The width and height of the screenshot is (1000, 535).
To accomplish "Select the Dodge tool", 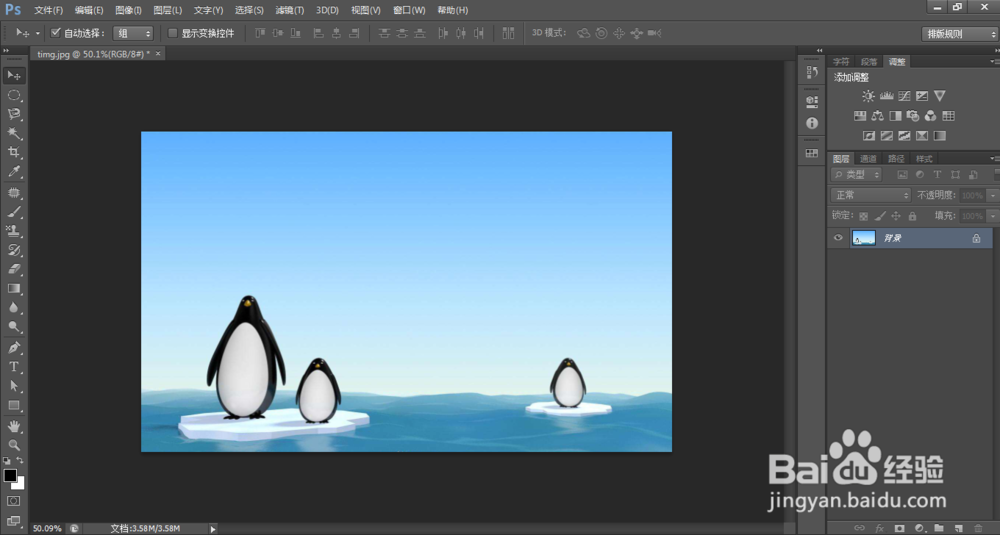I will pyautogui.click(x=13, y=326).
